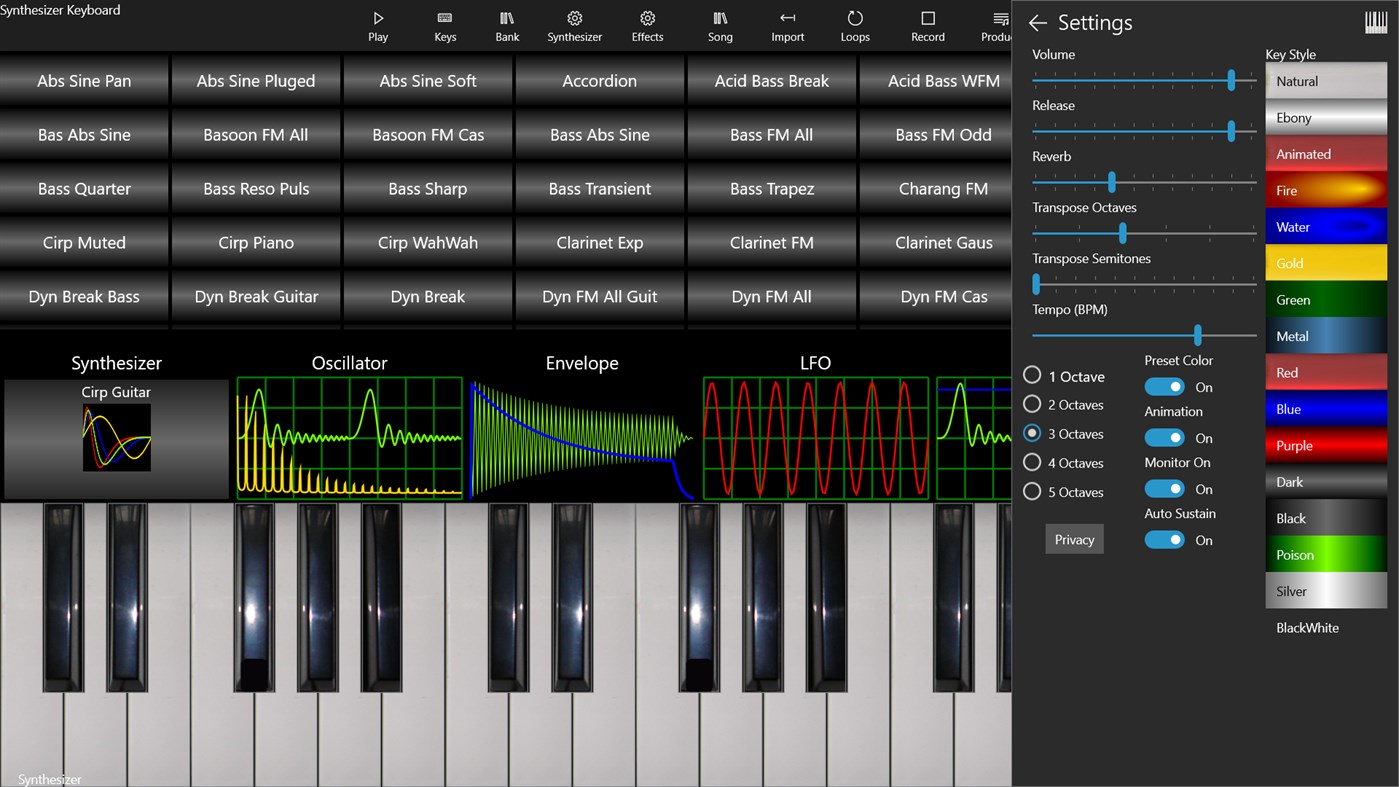This screenshot has height=787, width=1399.
Task: Click the piano keyboard icon in Settings header
Action: pyautogui.click(x=1375, y=20)
